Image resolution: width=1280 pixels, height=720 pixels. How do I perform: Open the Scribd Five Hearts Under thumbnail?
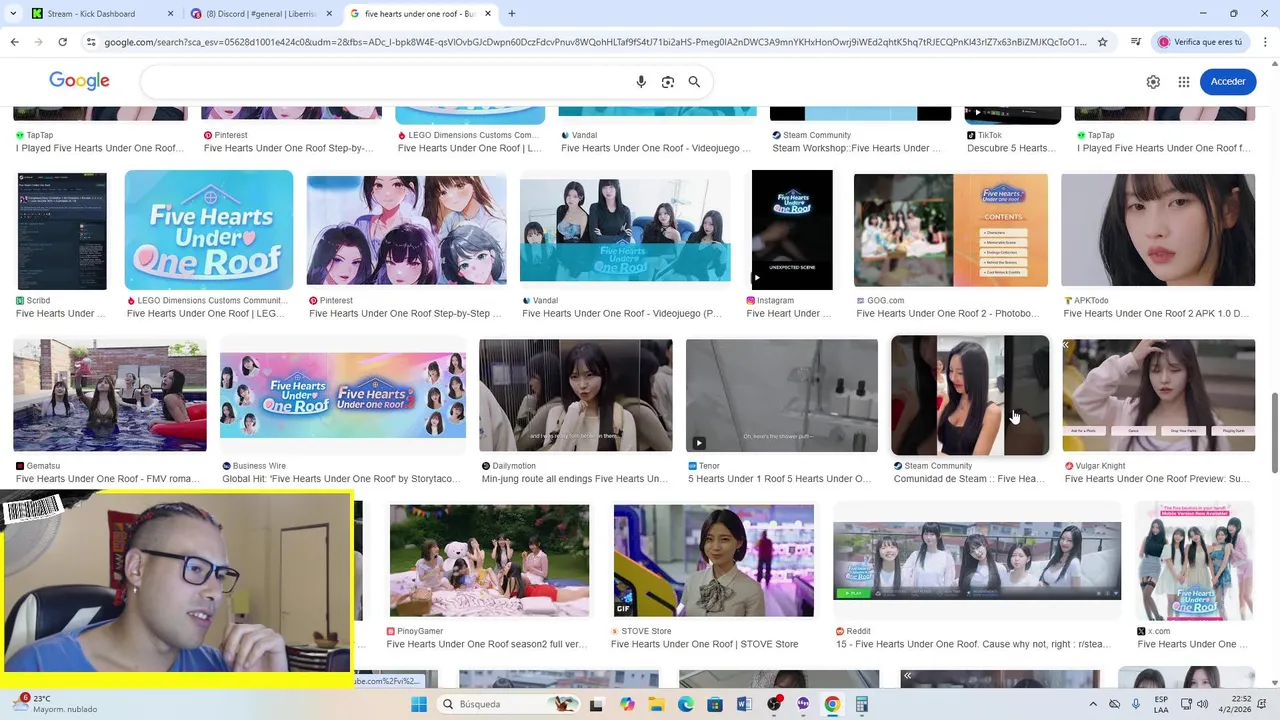pyautogui.click(x=62, y=231)
